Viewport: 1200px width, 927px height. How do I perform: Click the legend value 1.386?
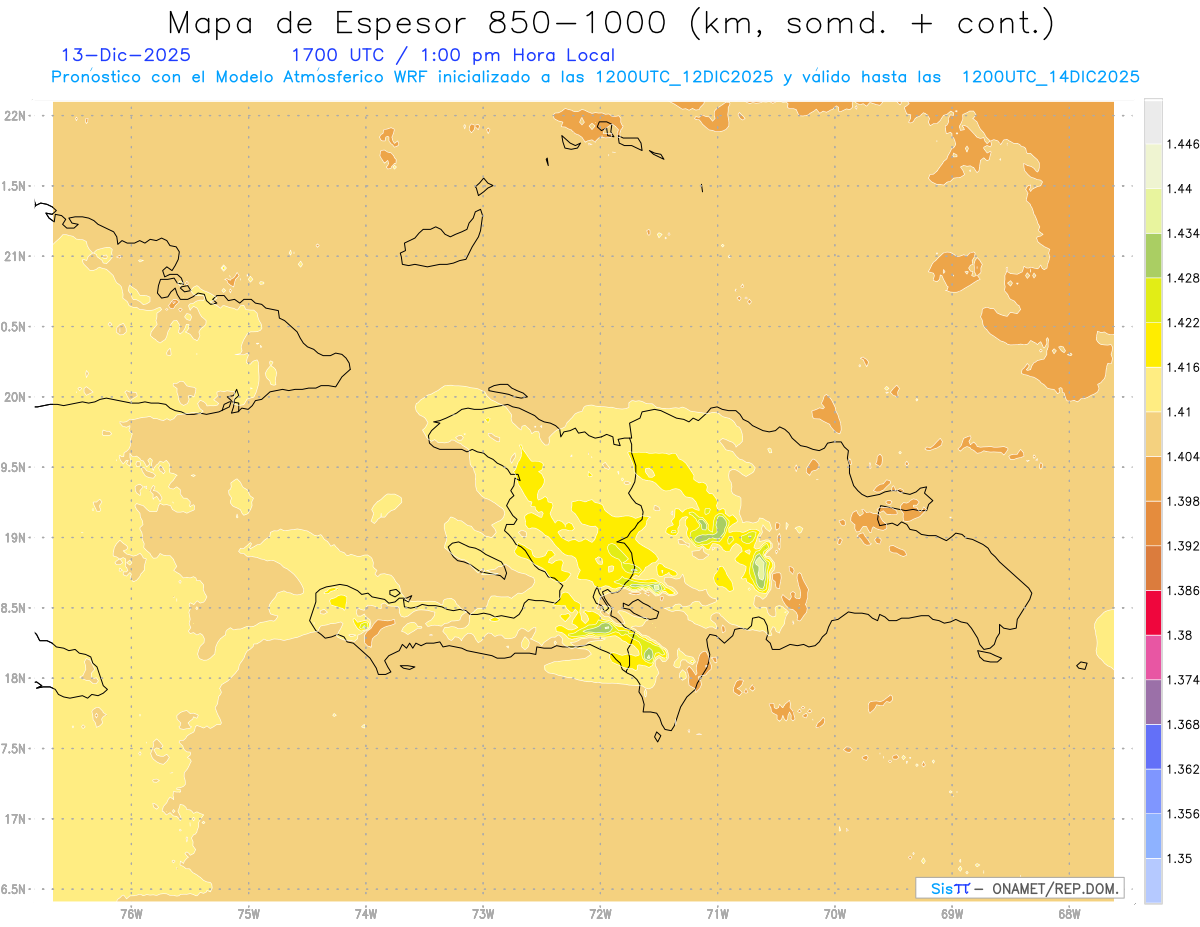pos(1182,590)
